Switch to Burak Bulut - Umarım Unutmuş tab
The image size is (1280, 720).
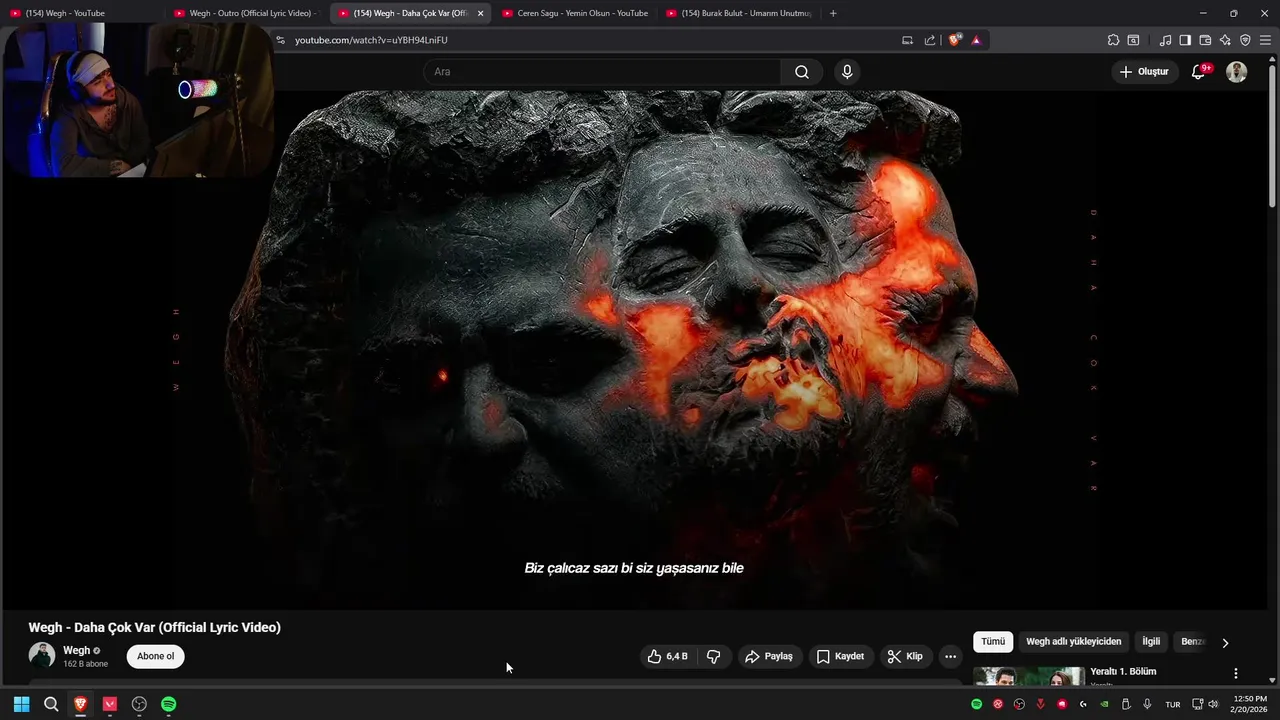[740, 13]
